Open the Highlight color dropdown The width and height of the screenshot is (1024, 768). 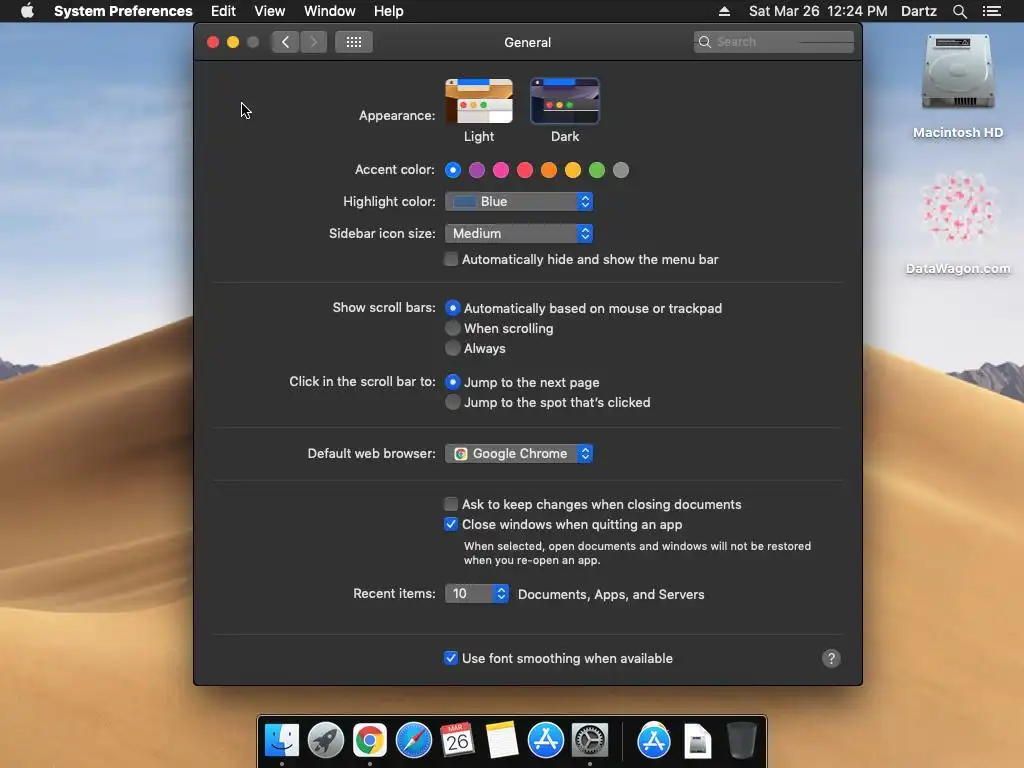pyautogui.click(x=519, y=202)
